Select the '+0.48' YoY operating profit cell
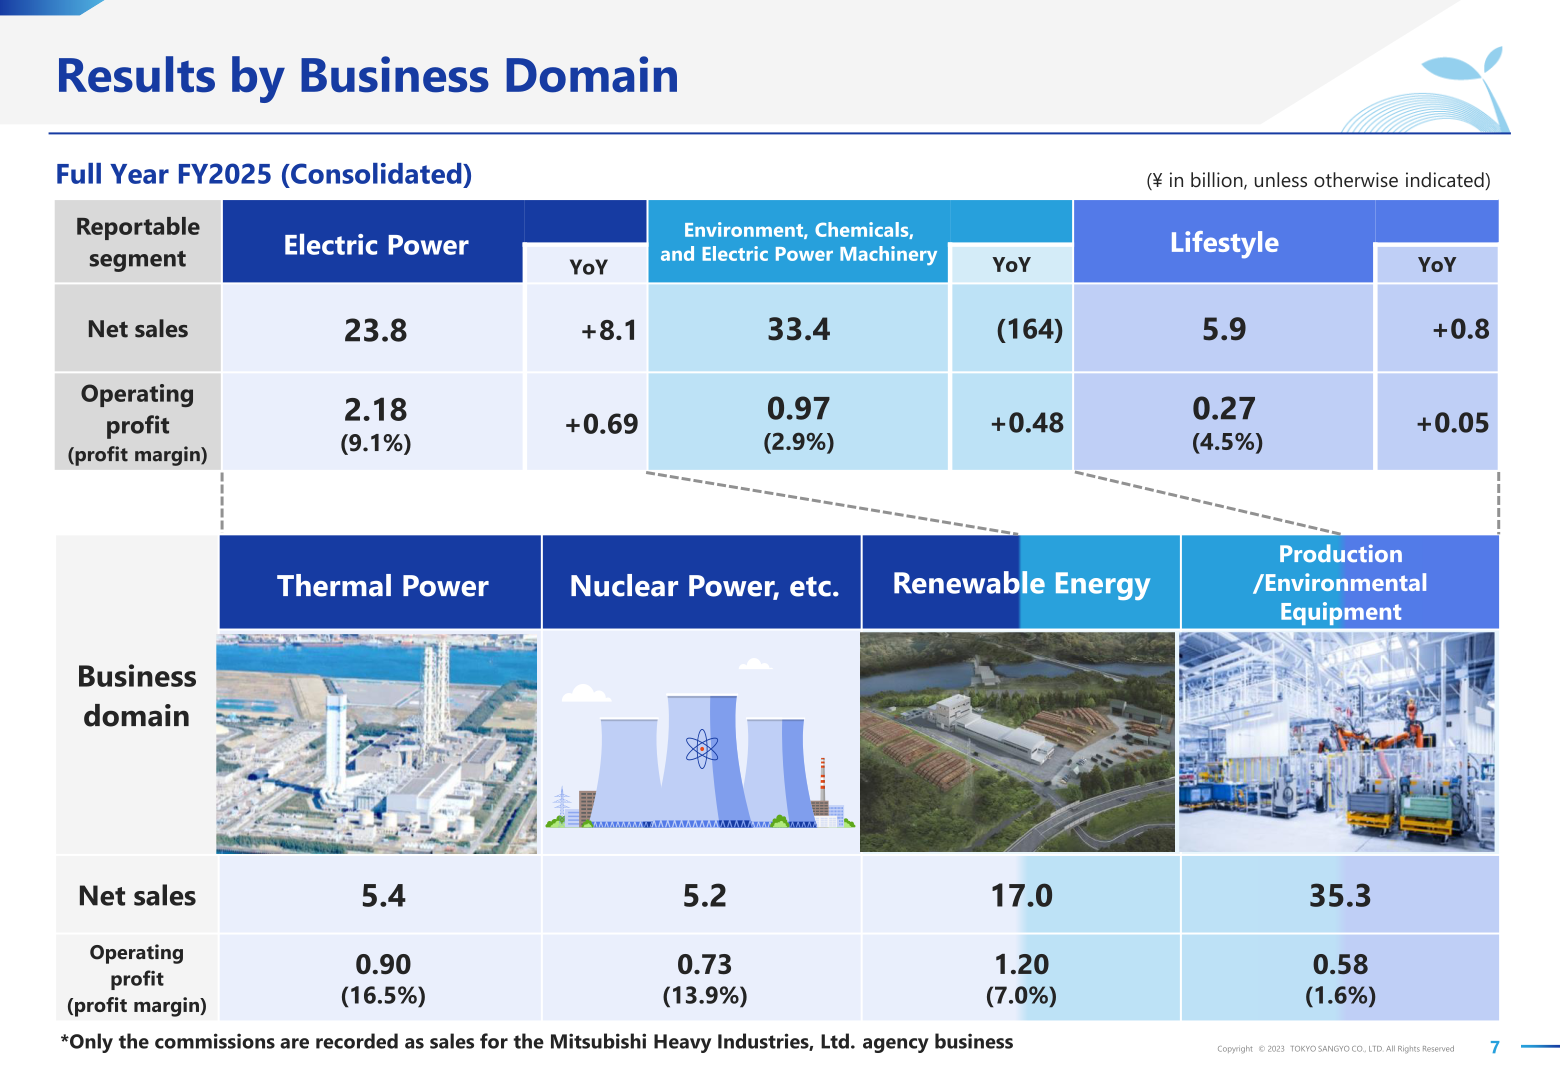 point(1011,423)
